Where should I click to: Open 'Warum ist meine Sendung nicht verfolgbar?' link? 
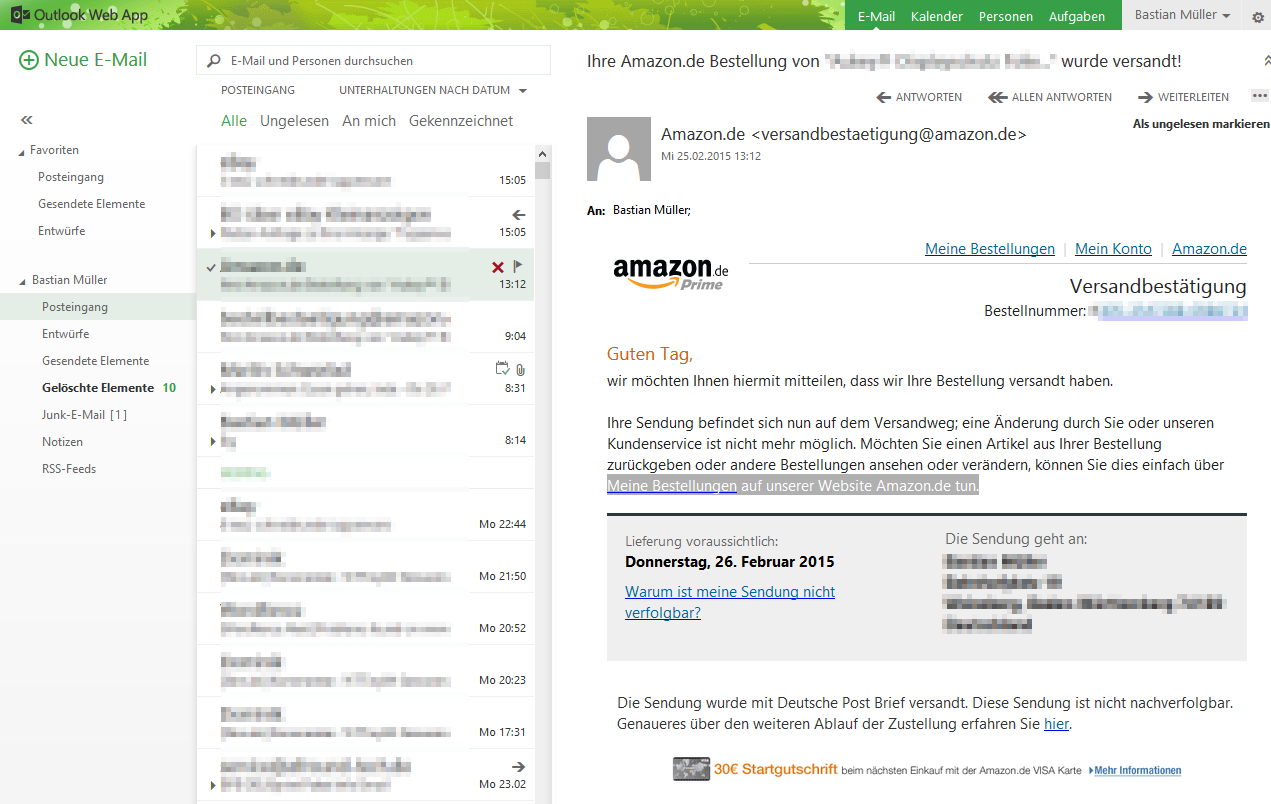pos(730,602)
